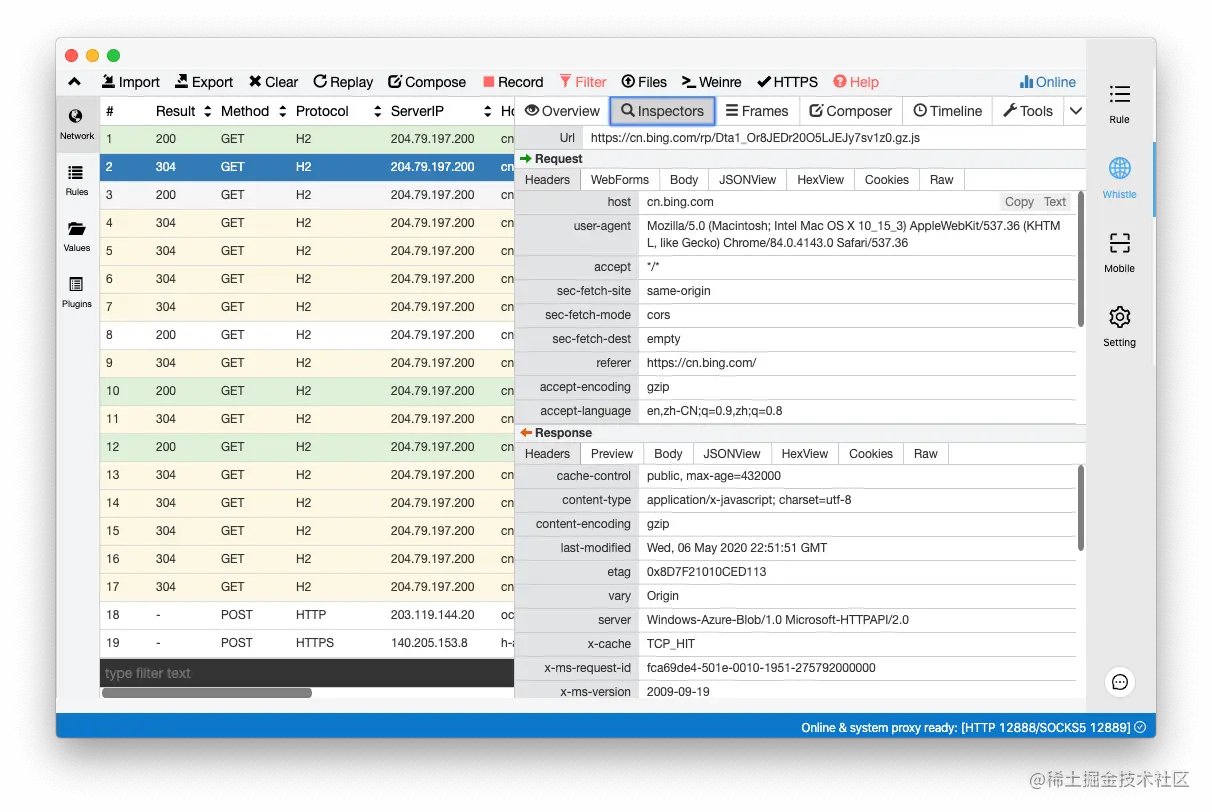Viewport: 1212px width, 812px height.
Task: Open request HexView tab
Action: (x=821, y=180)
